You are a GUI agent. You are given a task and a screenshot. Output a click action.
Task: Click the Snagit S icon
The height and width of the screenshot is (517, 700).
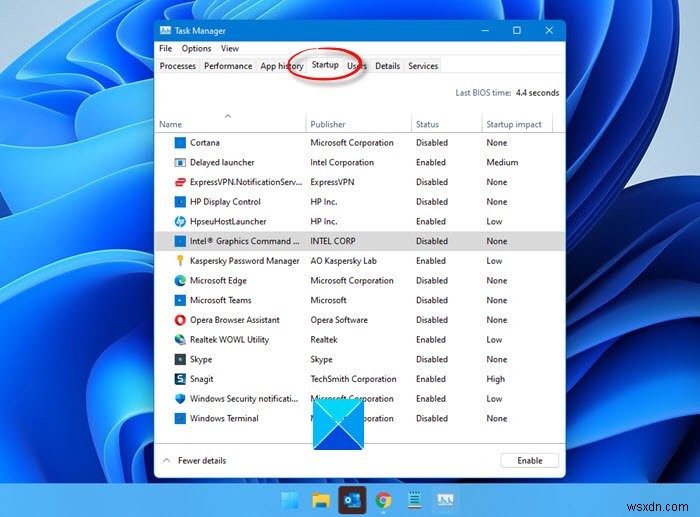click(x=180, y=379)
